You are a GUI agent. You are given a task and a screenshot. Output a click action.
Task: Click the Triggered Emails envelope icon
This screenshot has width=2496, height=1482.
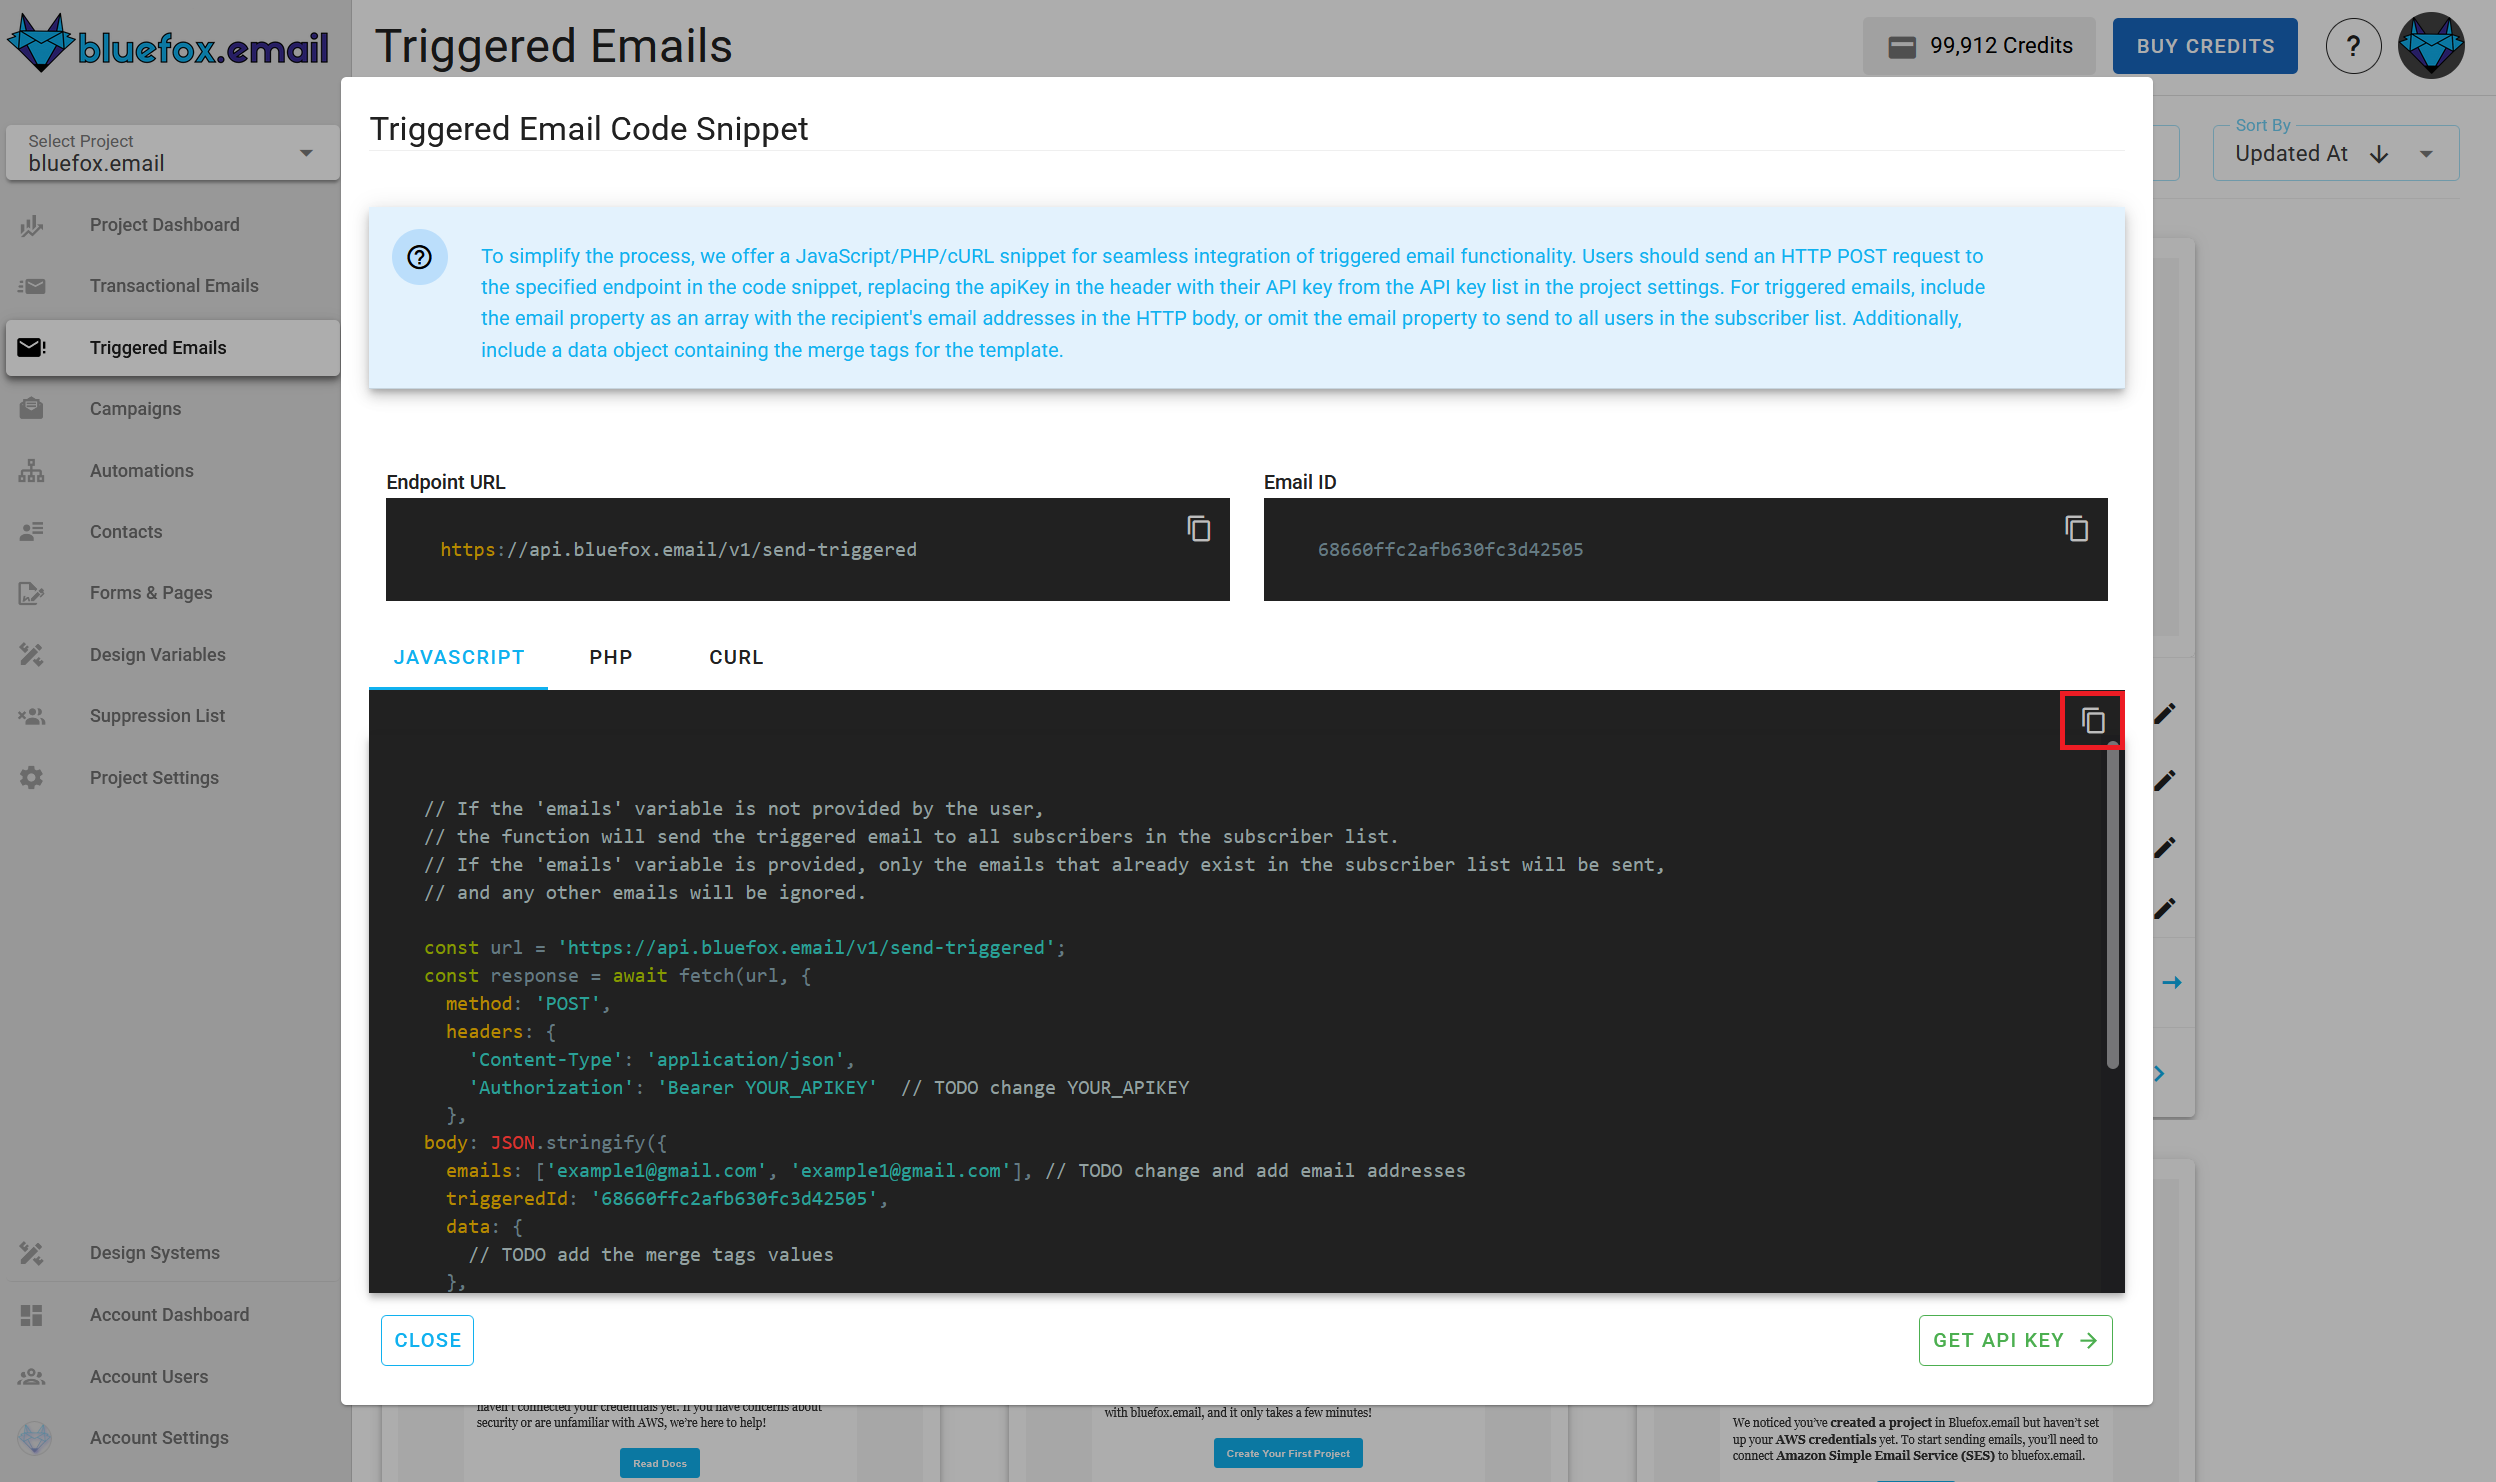point(32,347)
